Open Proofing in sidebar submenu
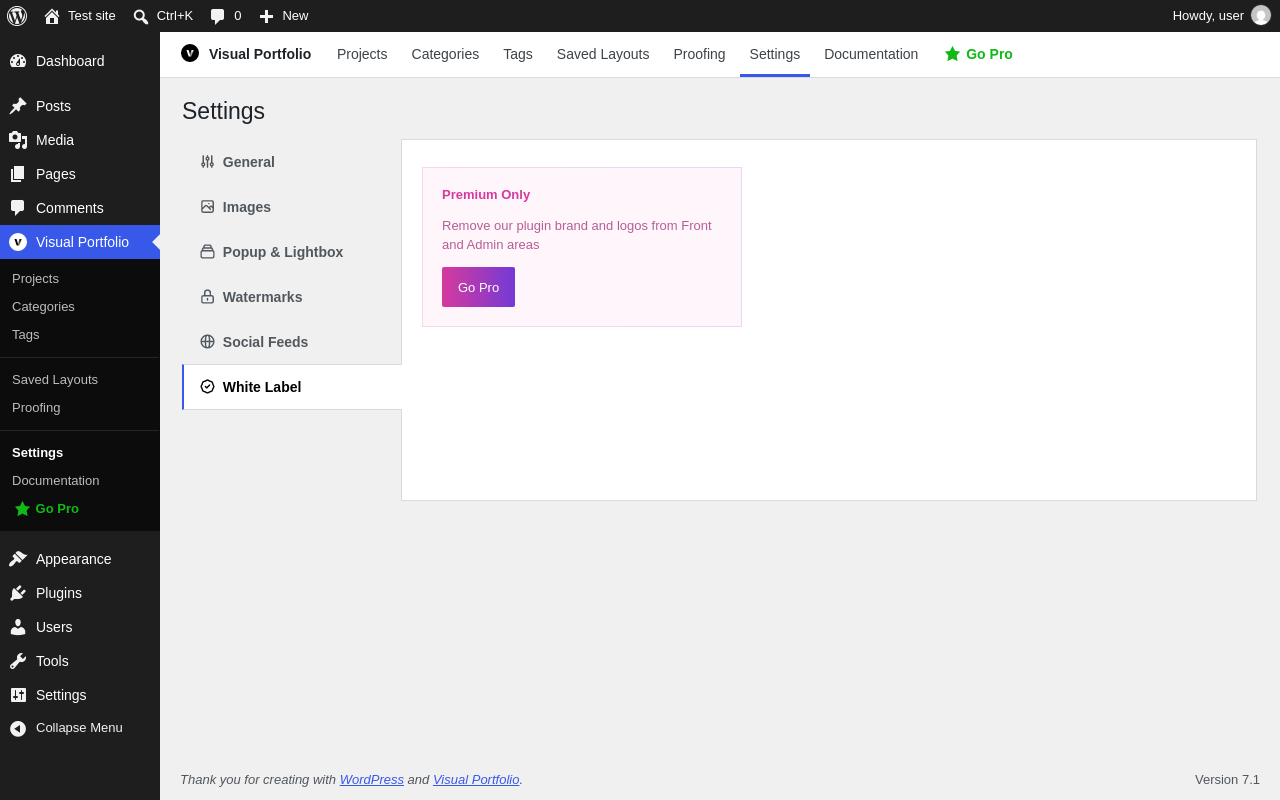The width and height of the screenshot is (1280, 800). click(x=80, y=408)
